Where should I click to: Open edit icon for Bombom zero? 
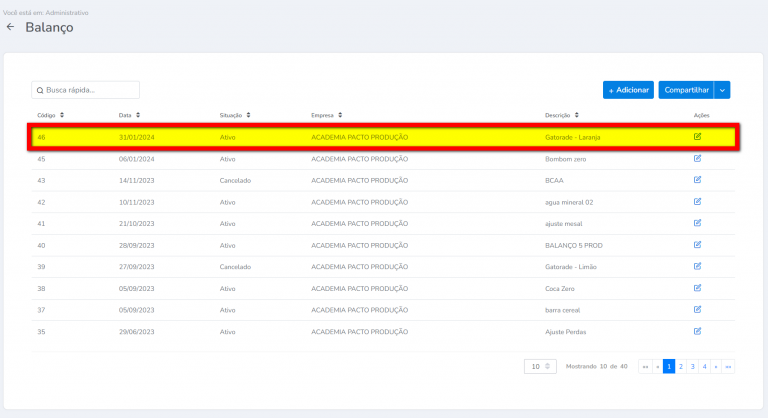click(x=697, y=158)
